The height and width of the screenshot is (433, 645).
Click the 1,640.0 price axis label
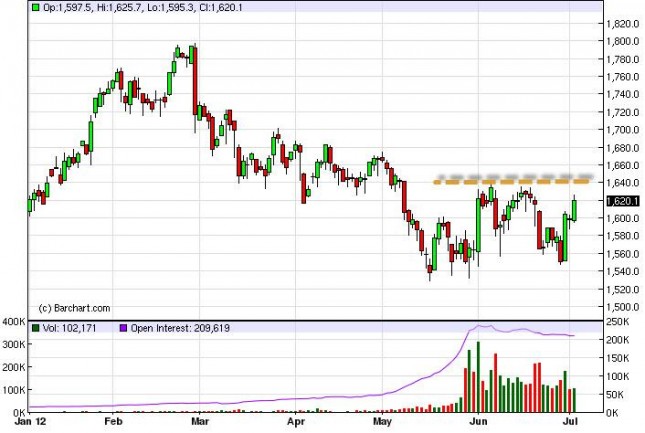623,183
